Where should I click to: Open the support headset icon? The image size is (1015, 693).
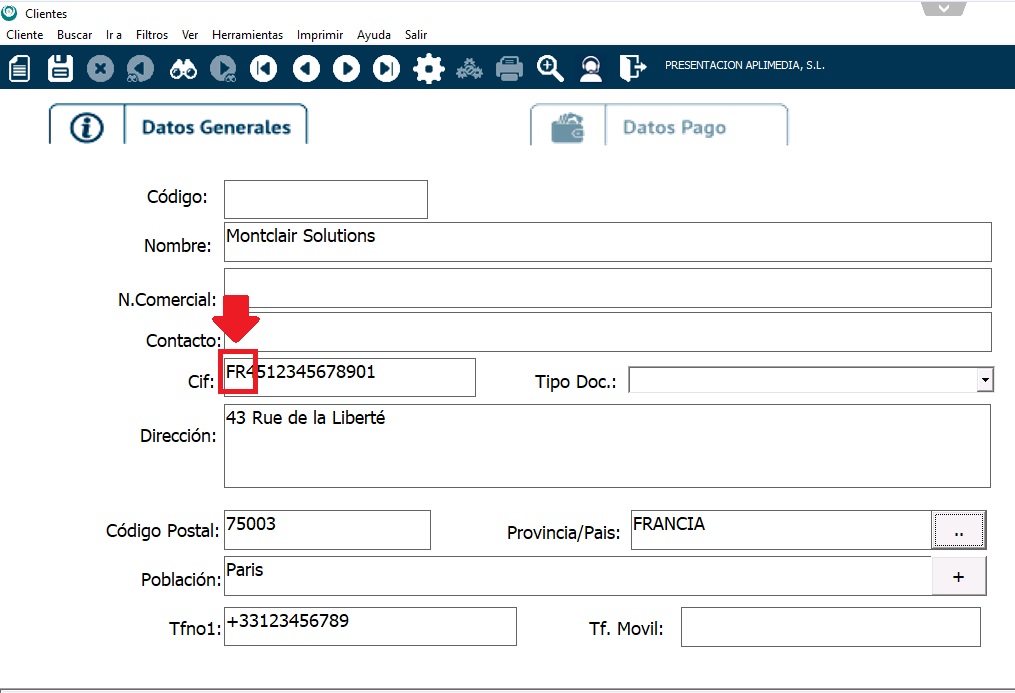(591, 69)
